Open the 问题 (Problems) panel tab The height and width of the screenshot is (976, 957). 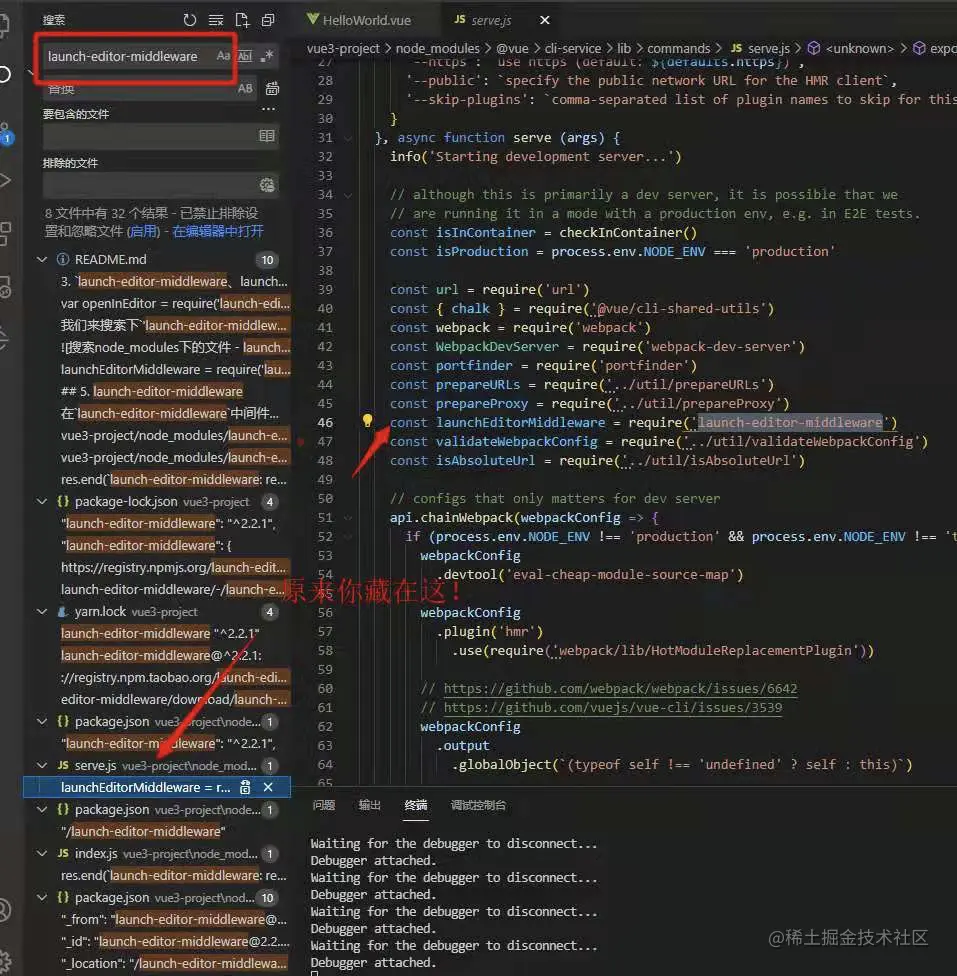(324, 805)
